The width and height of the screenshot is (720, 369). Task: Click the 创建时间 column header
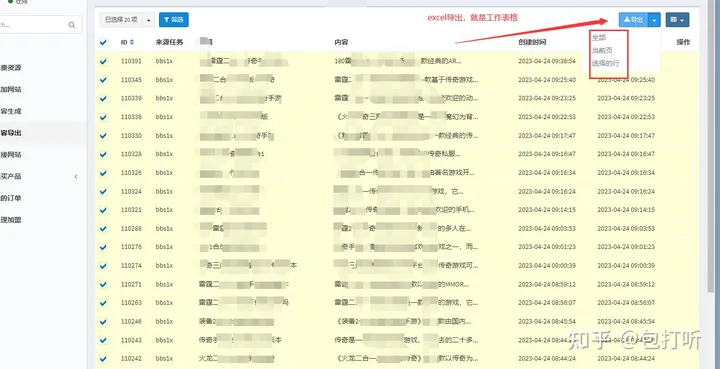532,42
